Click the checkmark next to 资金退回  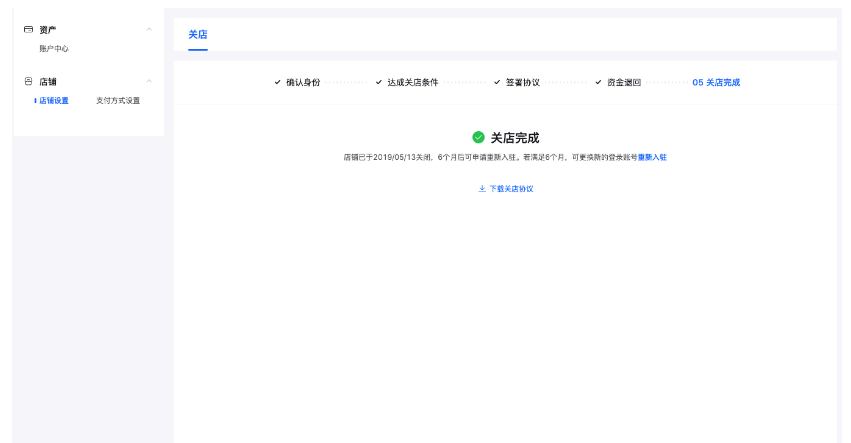tap(599, 82)
